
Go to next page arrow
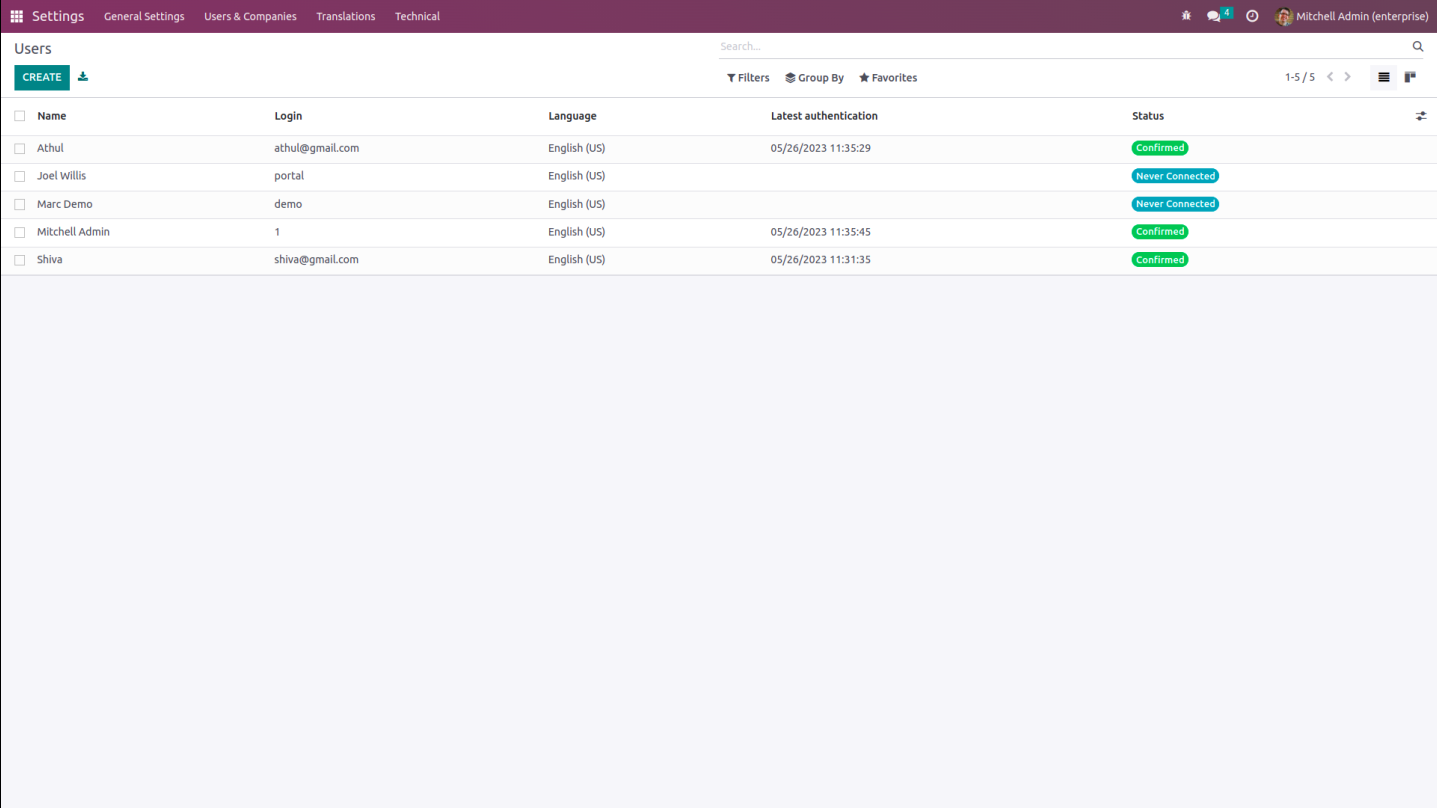(x=1348, y=77)
